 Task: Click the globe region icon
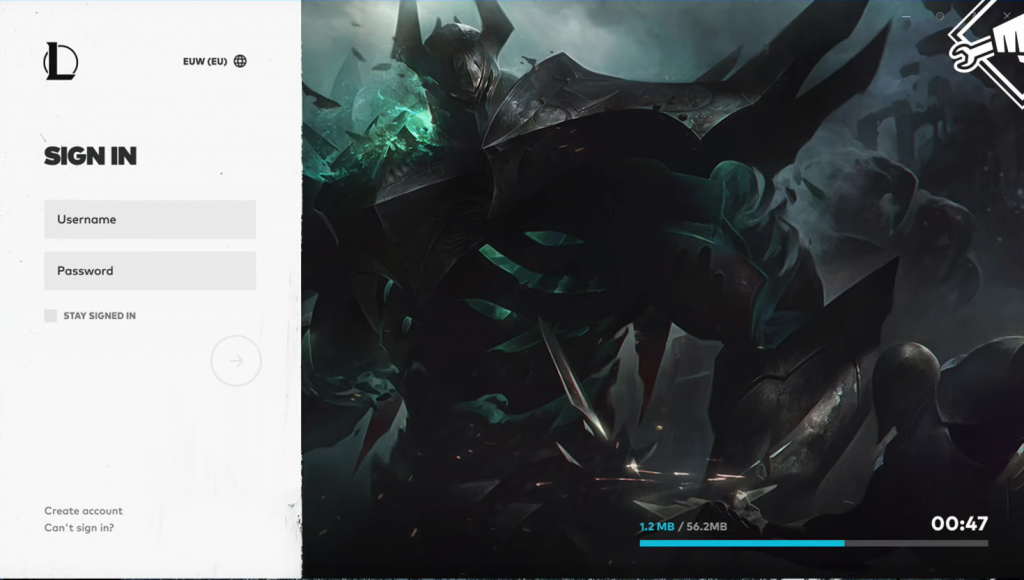pyautogui.click(x=240, y=61)
